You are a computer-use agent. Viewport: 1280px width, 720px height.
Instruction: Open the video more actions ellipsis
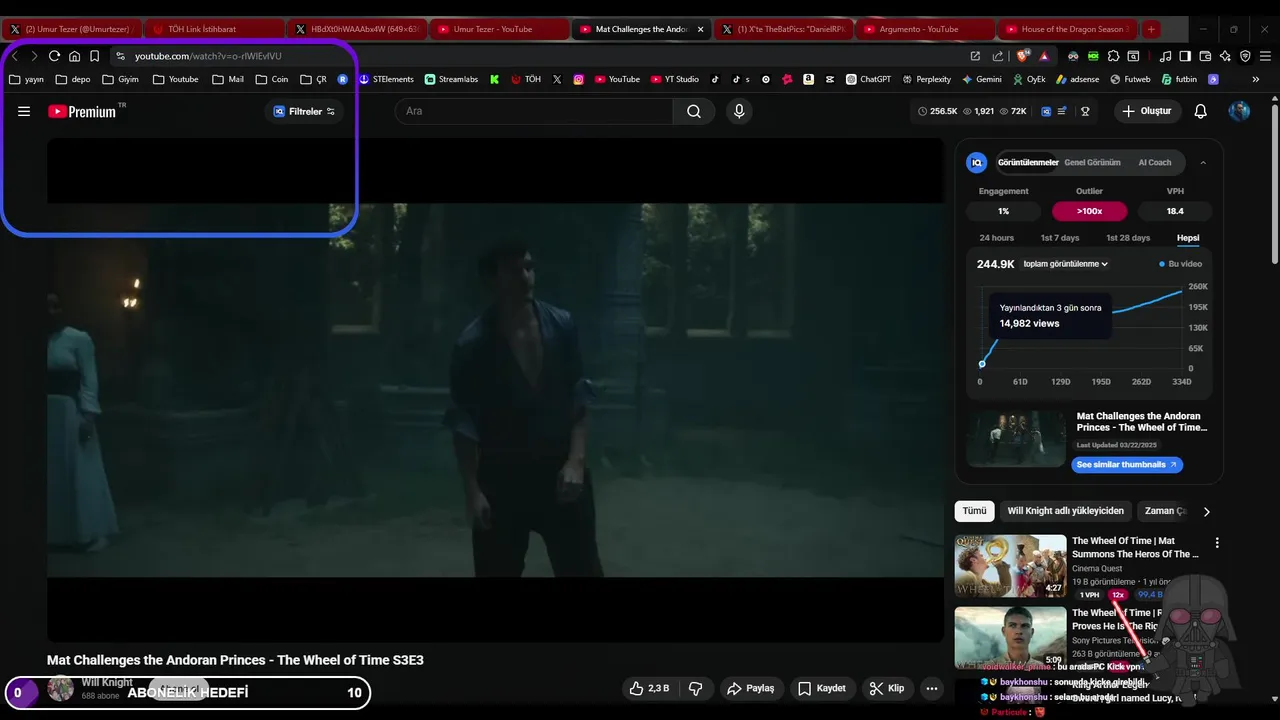pyautogui.click(x=932, y=688)
